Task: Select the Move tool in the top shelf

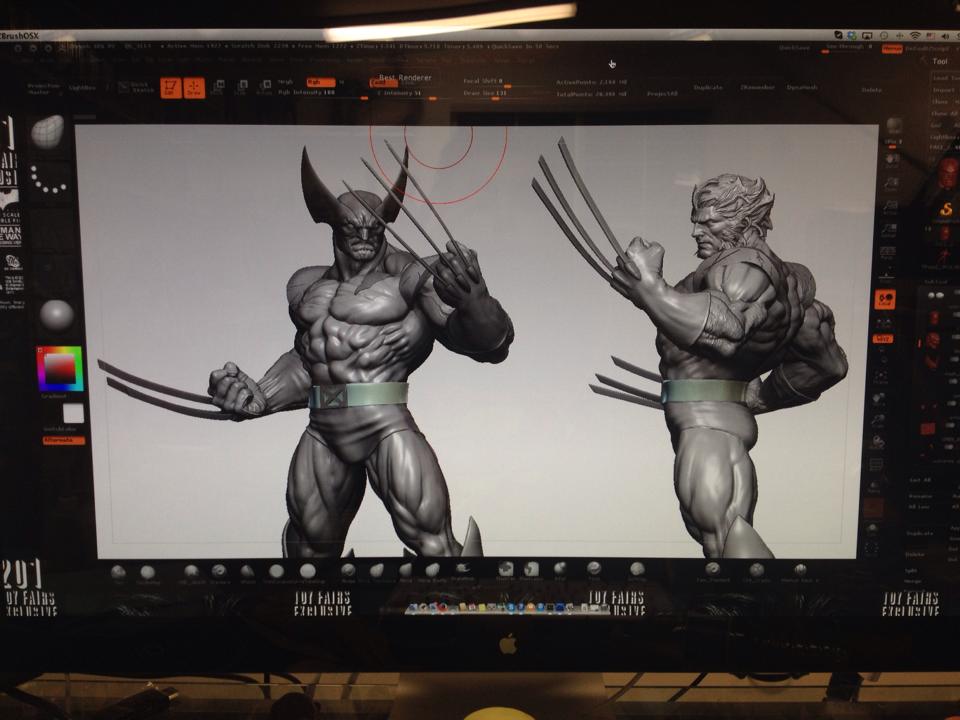Action: tap(217, 88)
